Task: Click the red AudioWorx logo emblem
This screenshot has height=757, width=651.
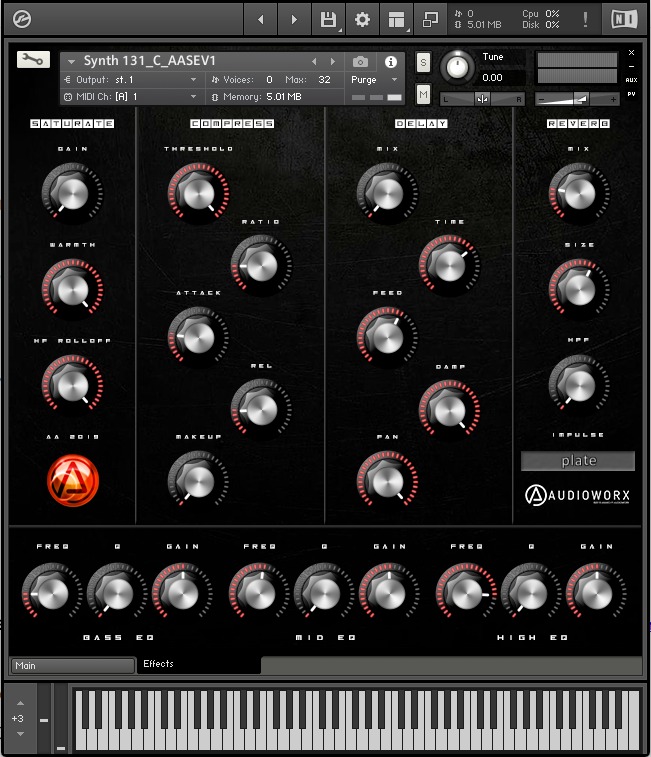Action: pyautogui.click(x=72, y=479)
